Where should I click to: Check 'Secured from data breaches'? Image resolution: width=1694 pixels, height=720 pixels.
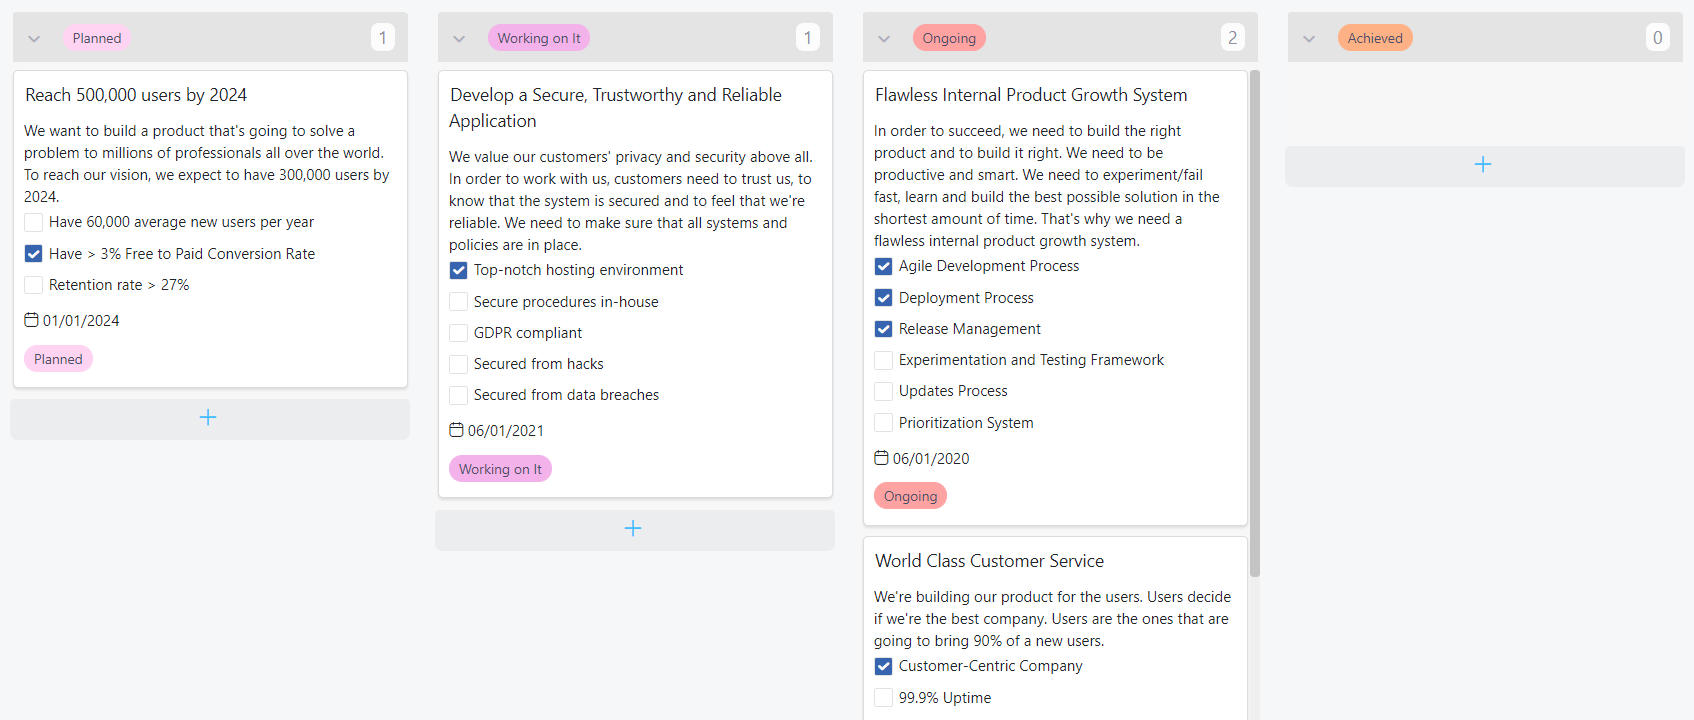coord(458,395)
